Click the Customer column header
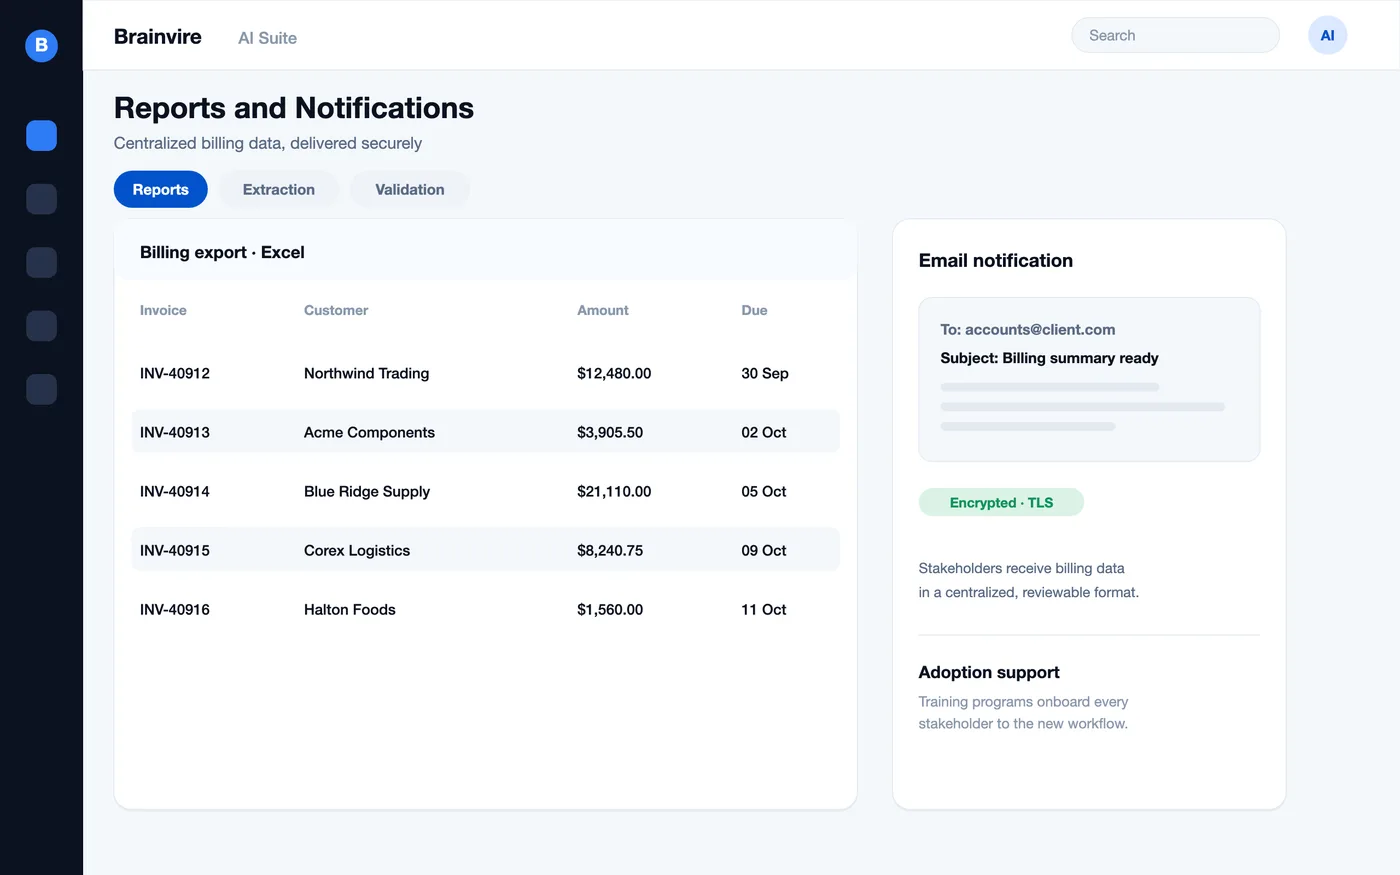This screenshot has width=1400, height=875. coord(336,310)
